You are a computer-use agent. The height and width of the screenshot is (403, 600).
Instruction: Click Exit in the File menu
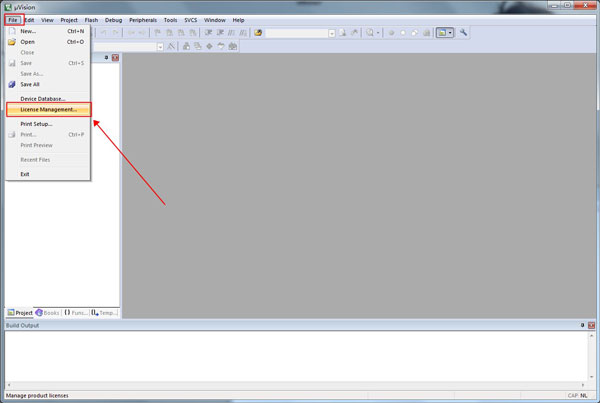(25, 174)
